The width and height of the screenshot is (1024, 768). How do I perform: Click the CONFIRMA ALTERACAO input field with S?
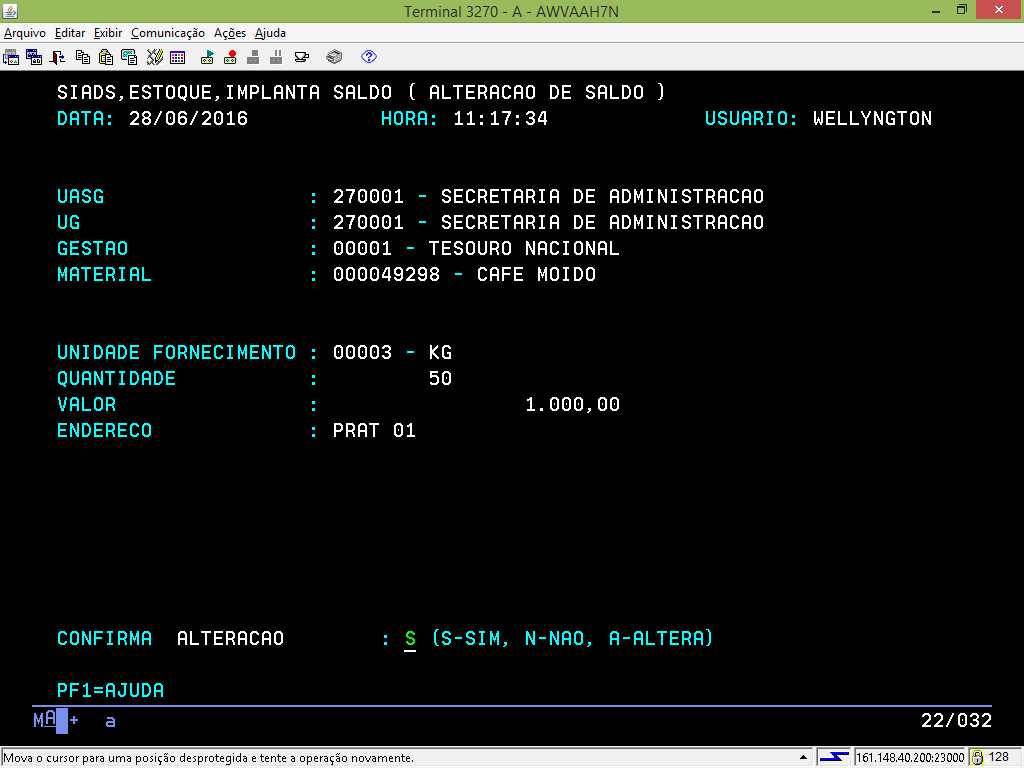410,639
